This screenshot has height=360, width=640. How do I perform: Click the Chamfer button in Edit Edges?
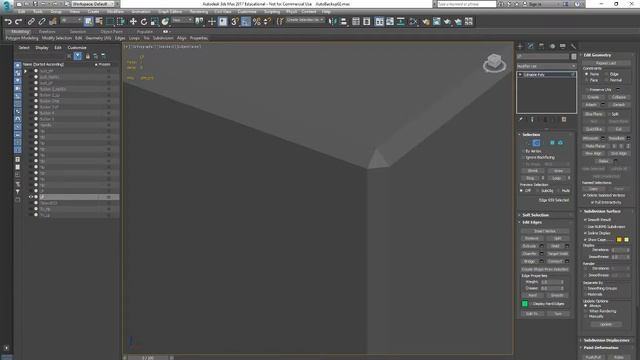point(529,254)
